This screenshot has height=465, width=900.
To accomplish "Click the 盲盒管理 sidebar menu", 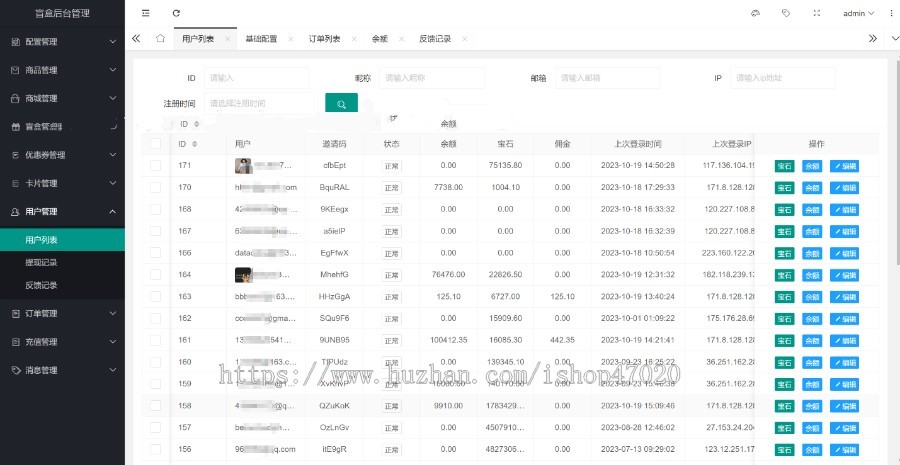I will coord(62,126).
